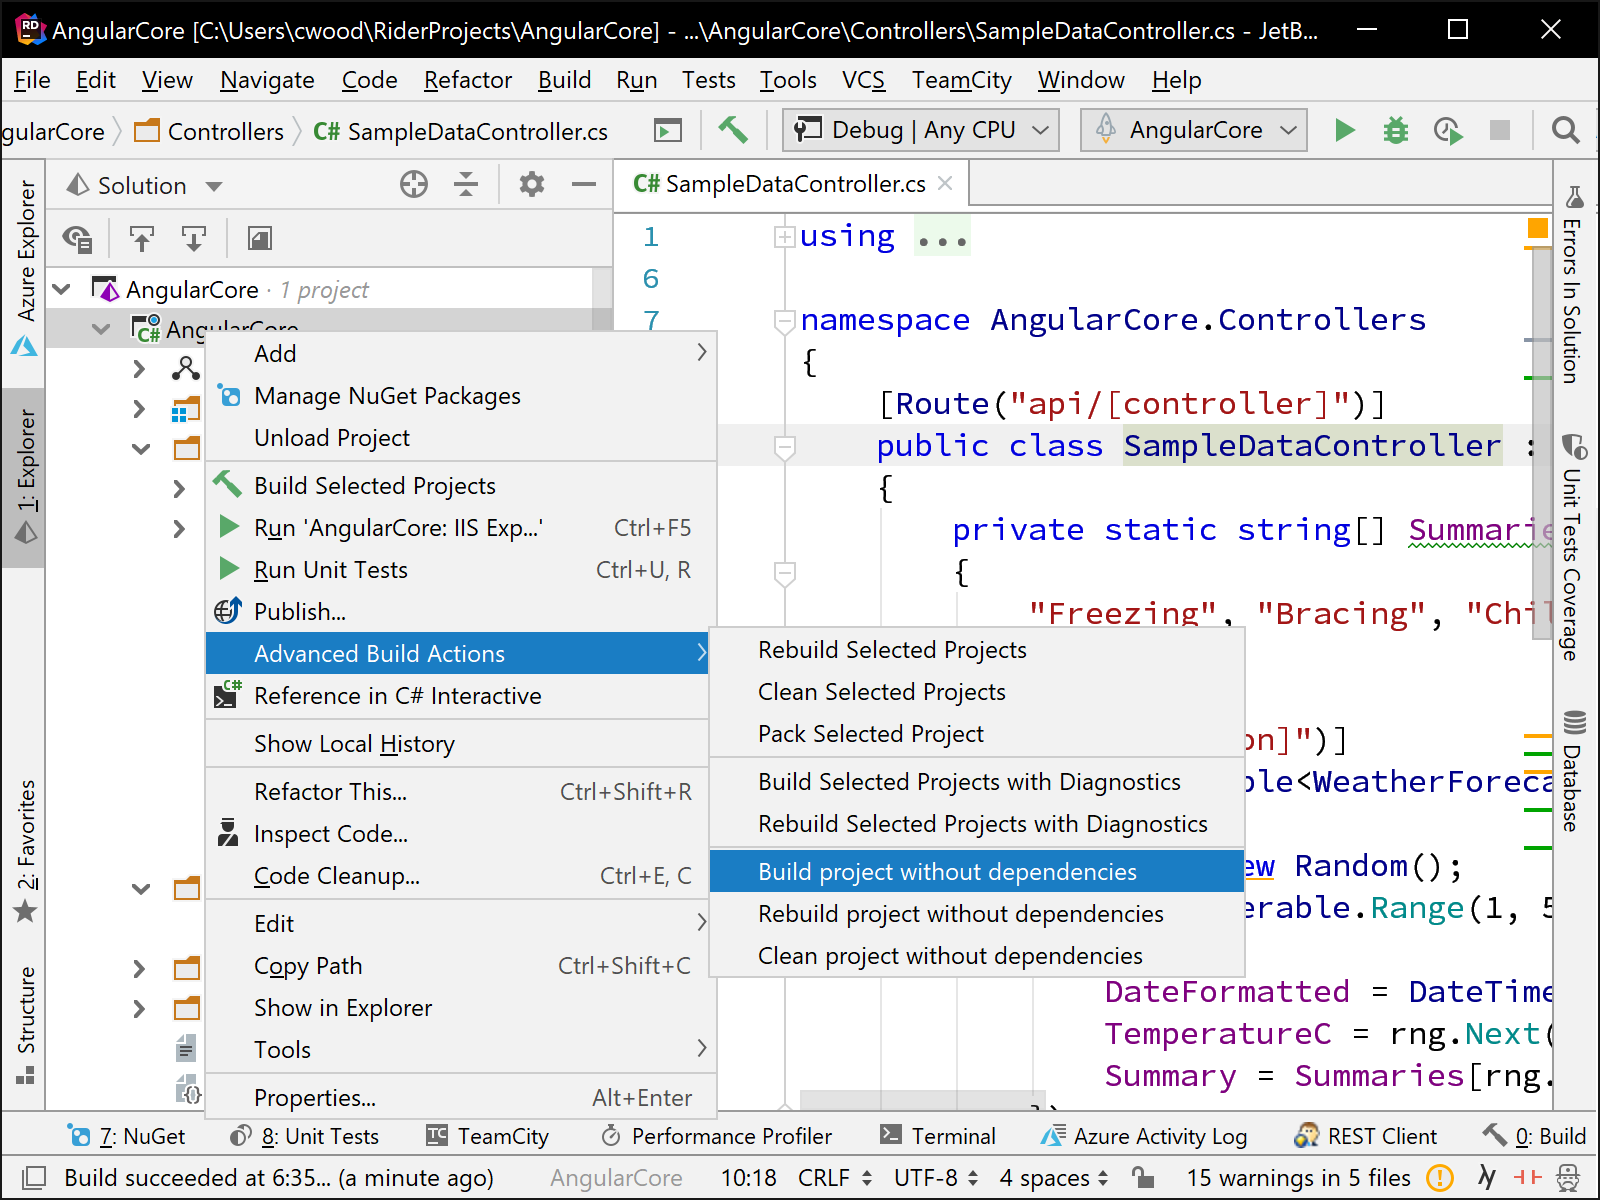
Task: Click the scroll-to-source down arrow icon
Action: pyautogui.click(x=193, y=238)
